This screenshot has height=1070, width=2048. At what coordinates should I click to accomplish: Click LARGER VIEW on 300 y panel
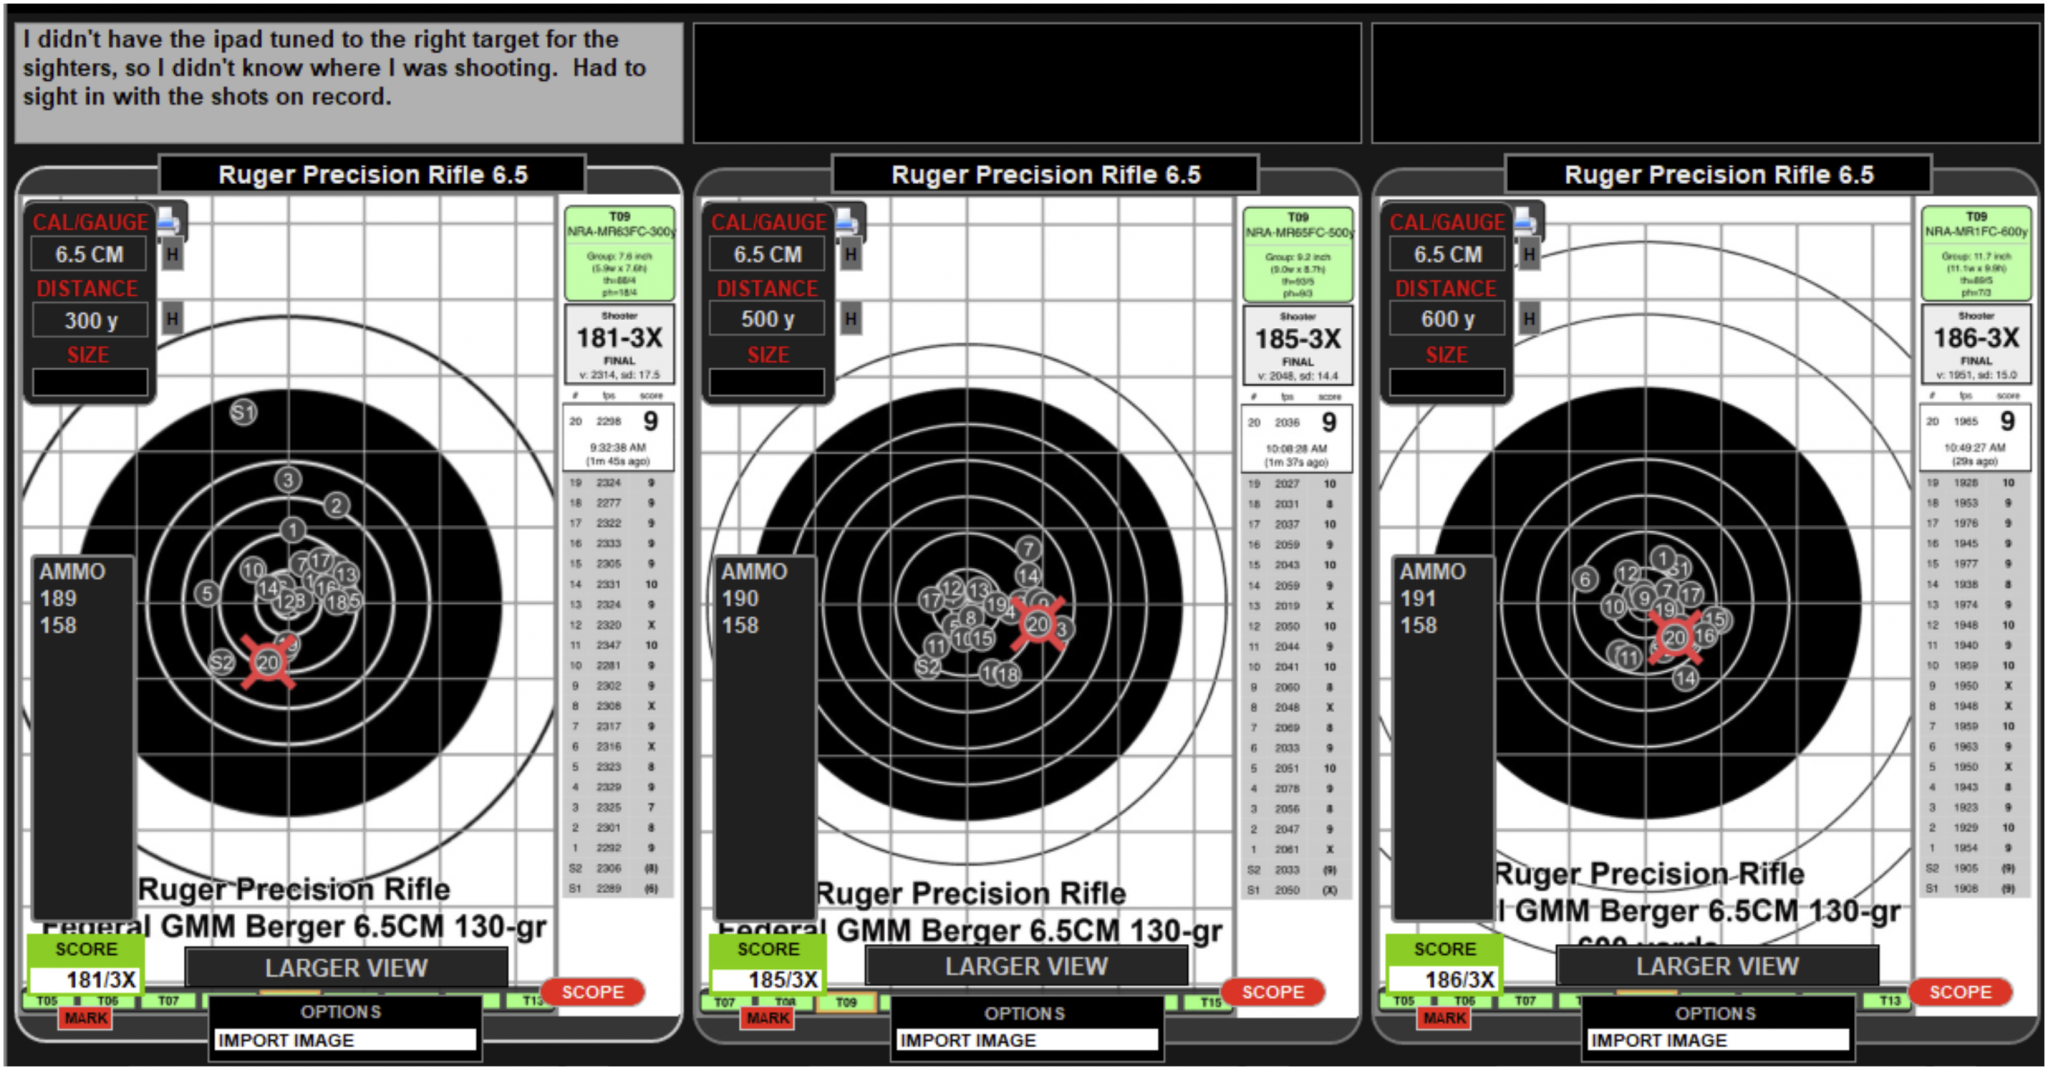[x=346, y=968]
